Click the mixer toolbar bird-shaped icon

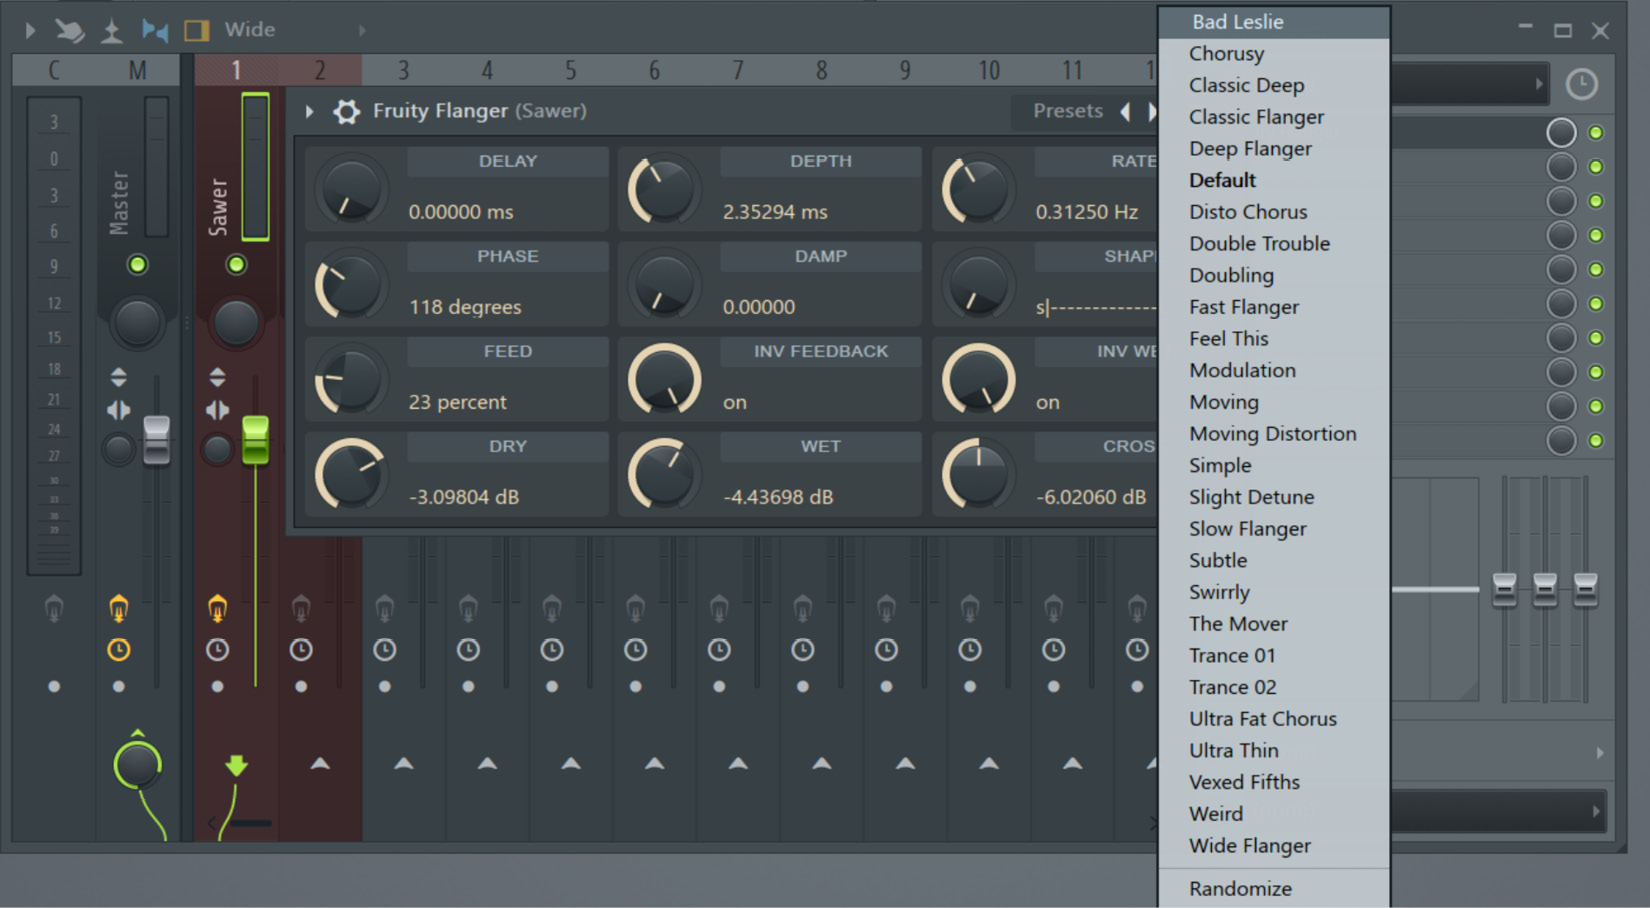tap(69, 30)
